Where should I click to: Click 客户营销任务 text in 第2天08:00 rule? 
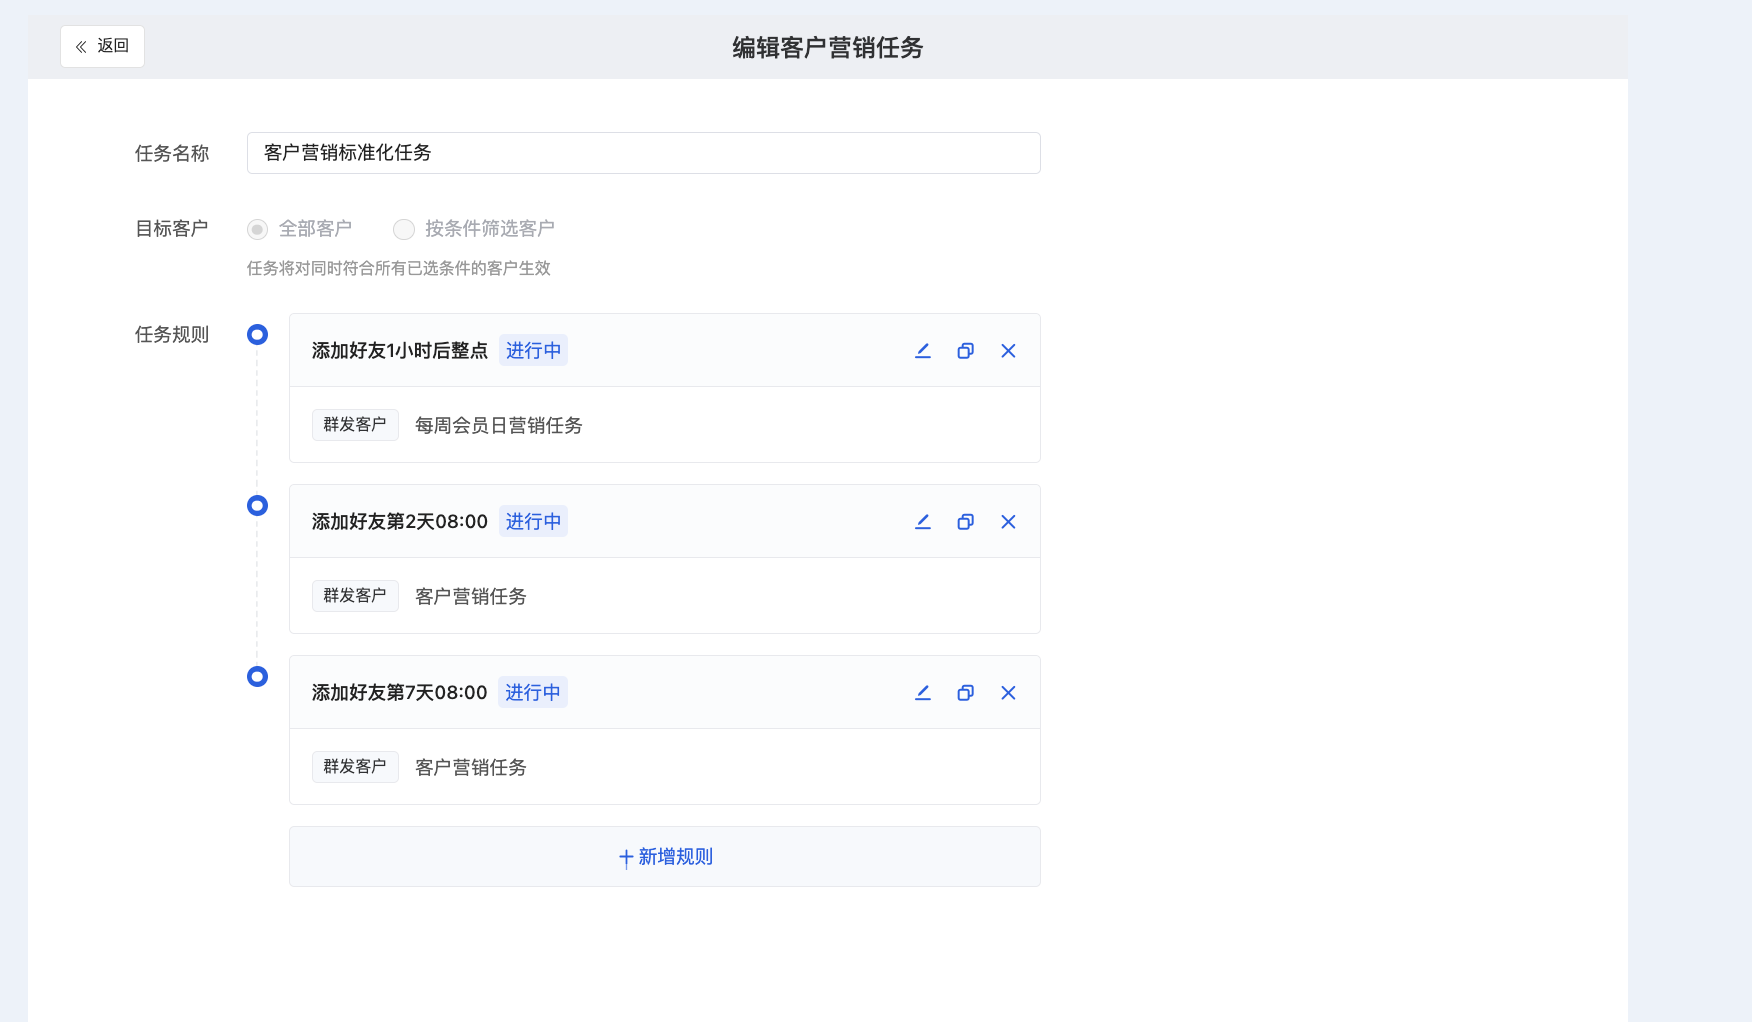[x=470, y=596]
